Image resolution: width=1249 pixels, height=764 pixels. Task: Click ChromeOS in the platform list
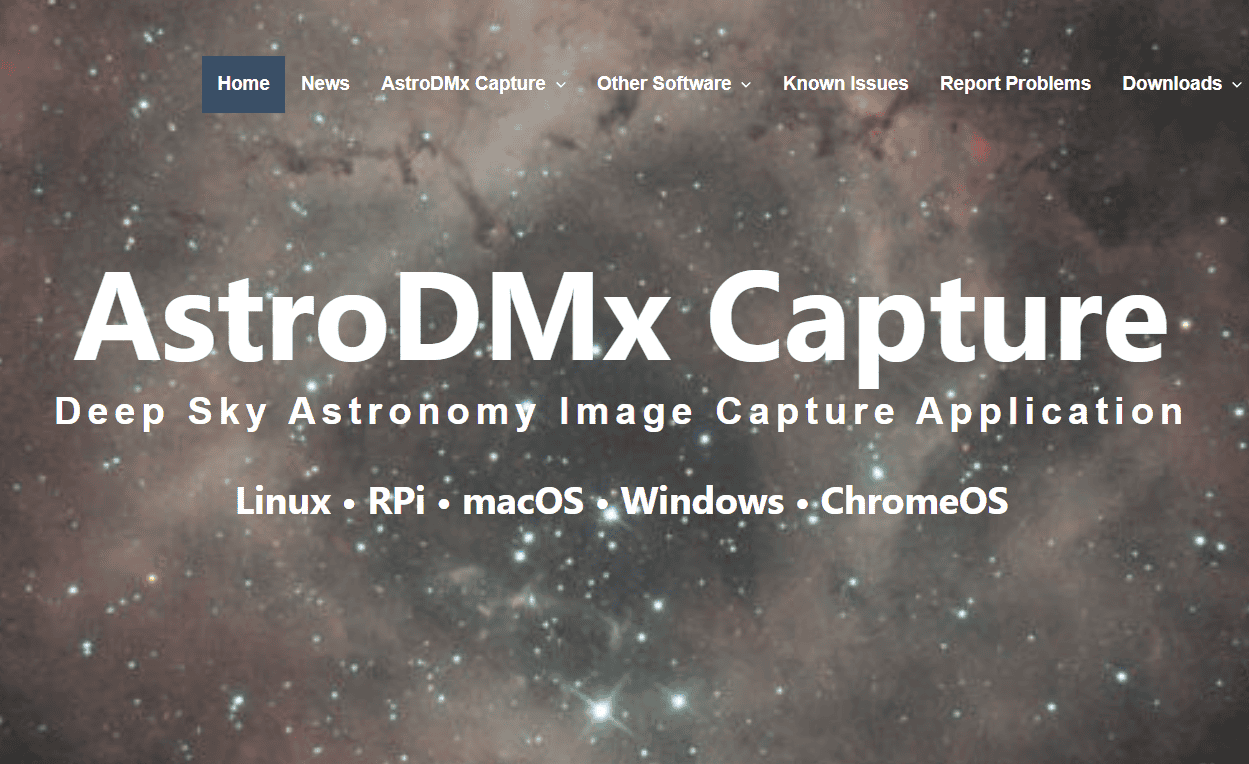(x=914, y=501)
